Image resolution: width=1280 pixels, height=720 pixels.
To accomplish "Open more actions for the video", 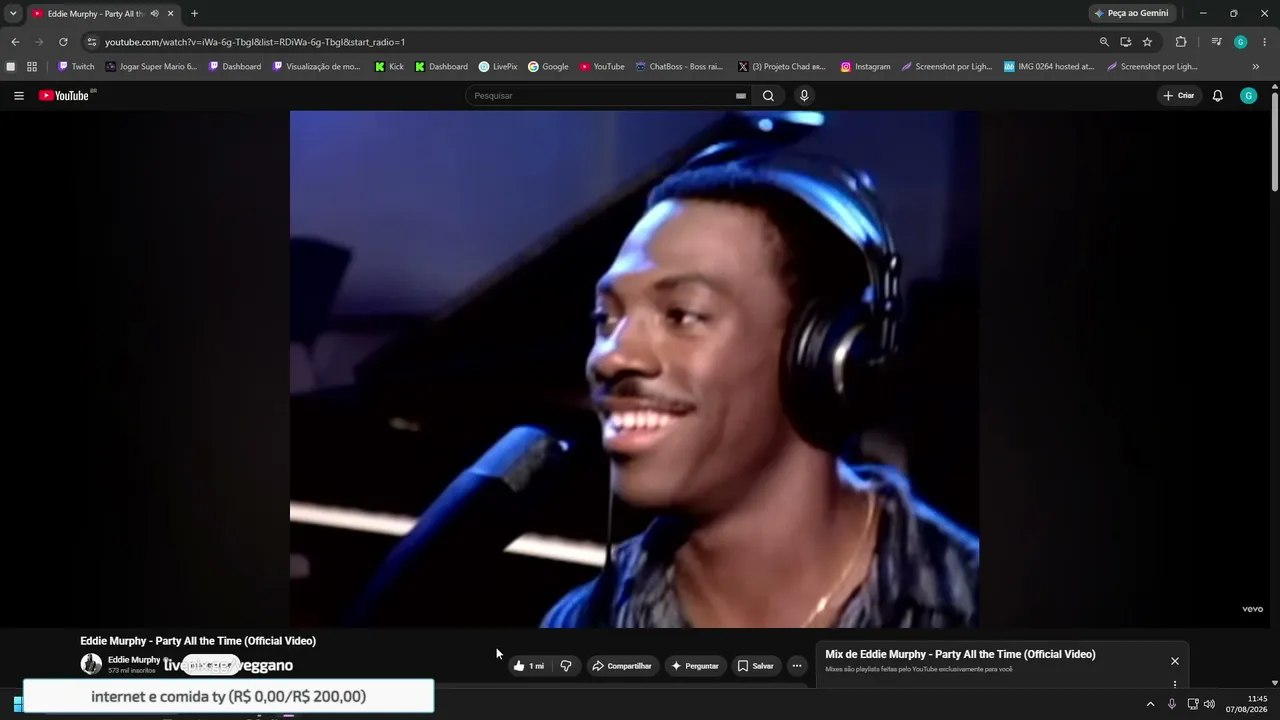I will (797, 666).
